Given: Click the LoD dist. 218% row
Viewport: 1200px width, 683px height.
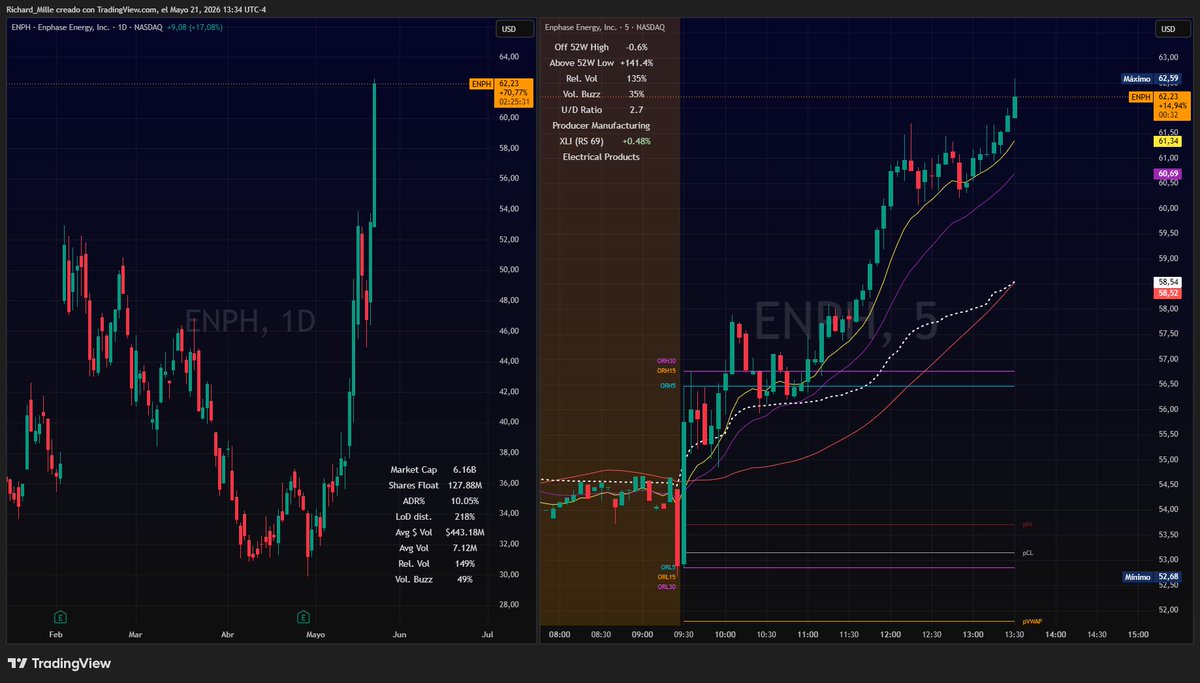Looking at the screenshot, I should (433, 516).
